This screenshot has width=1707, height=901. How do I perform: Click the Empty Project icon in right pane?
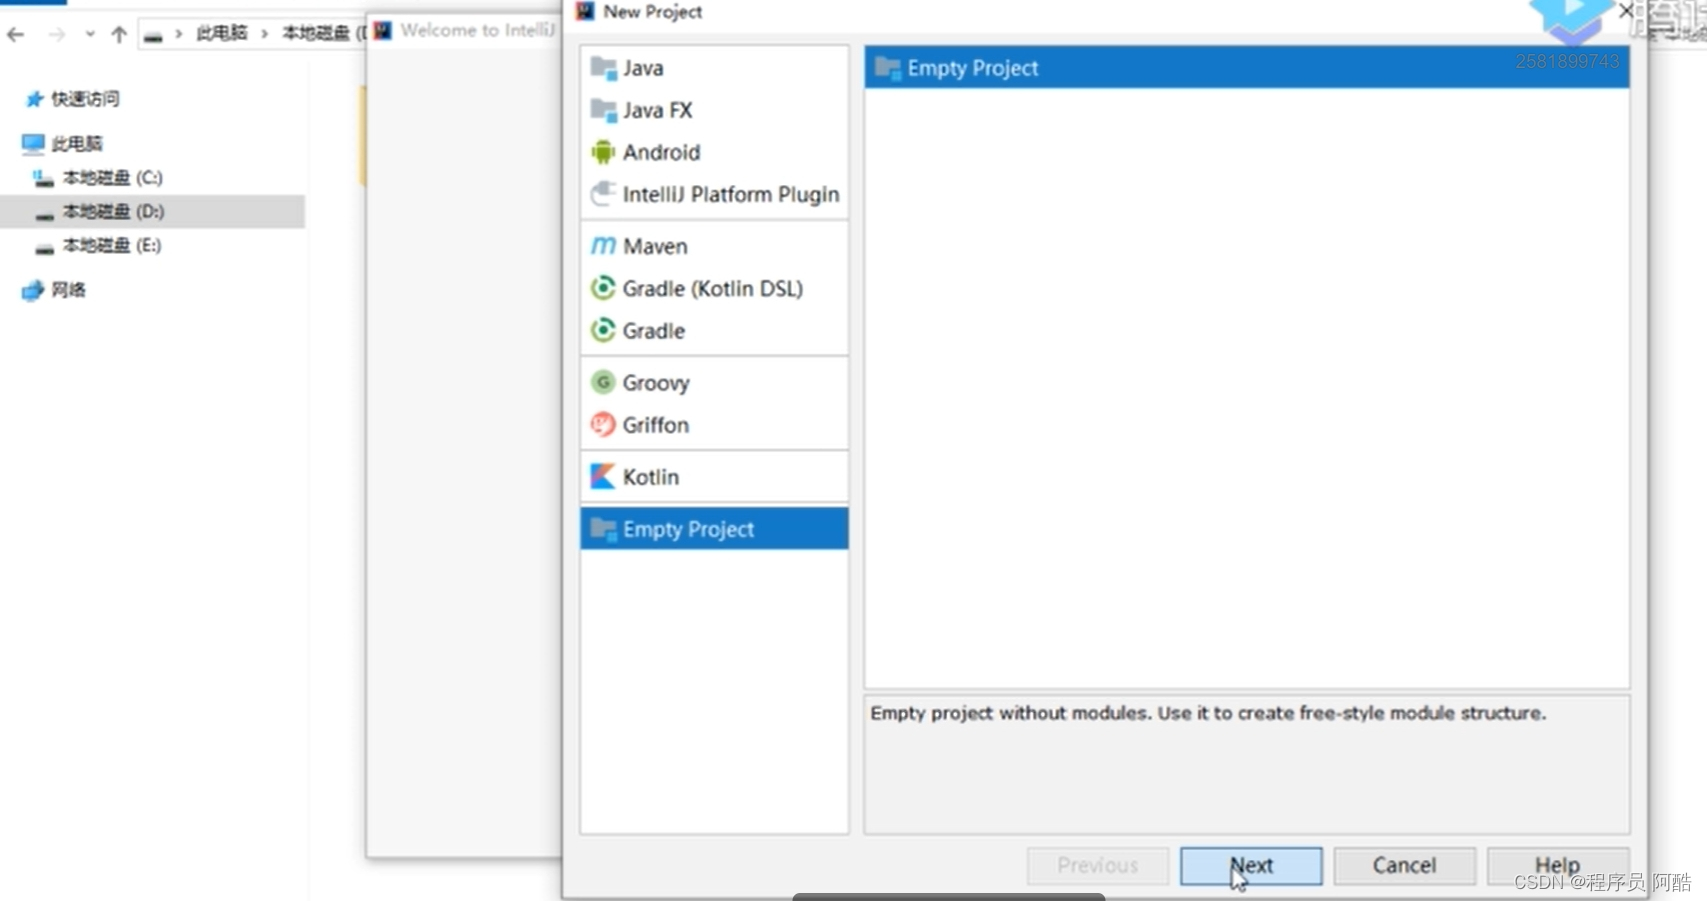[x=887, y=68]
